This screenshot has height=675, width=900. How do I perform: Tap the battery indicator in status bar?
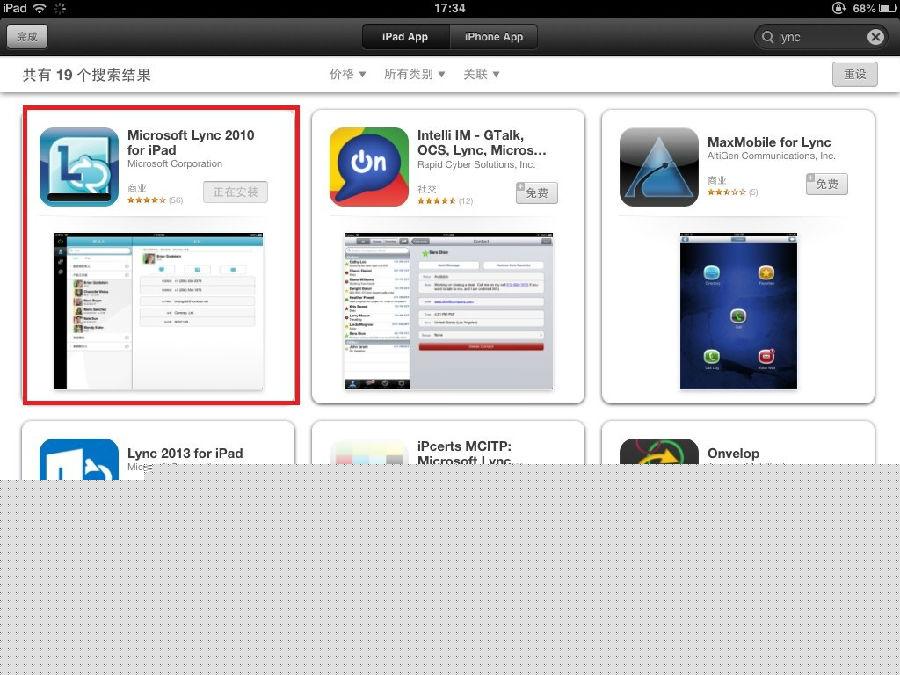click(x=887, y=8)
